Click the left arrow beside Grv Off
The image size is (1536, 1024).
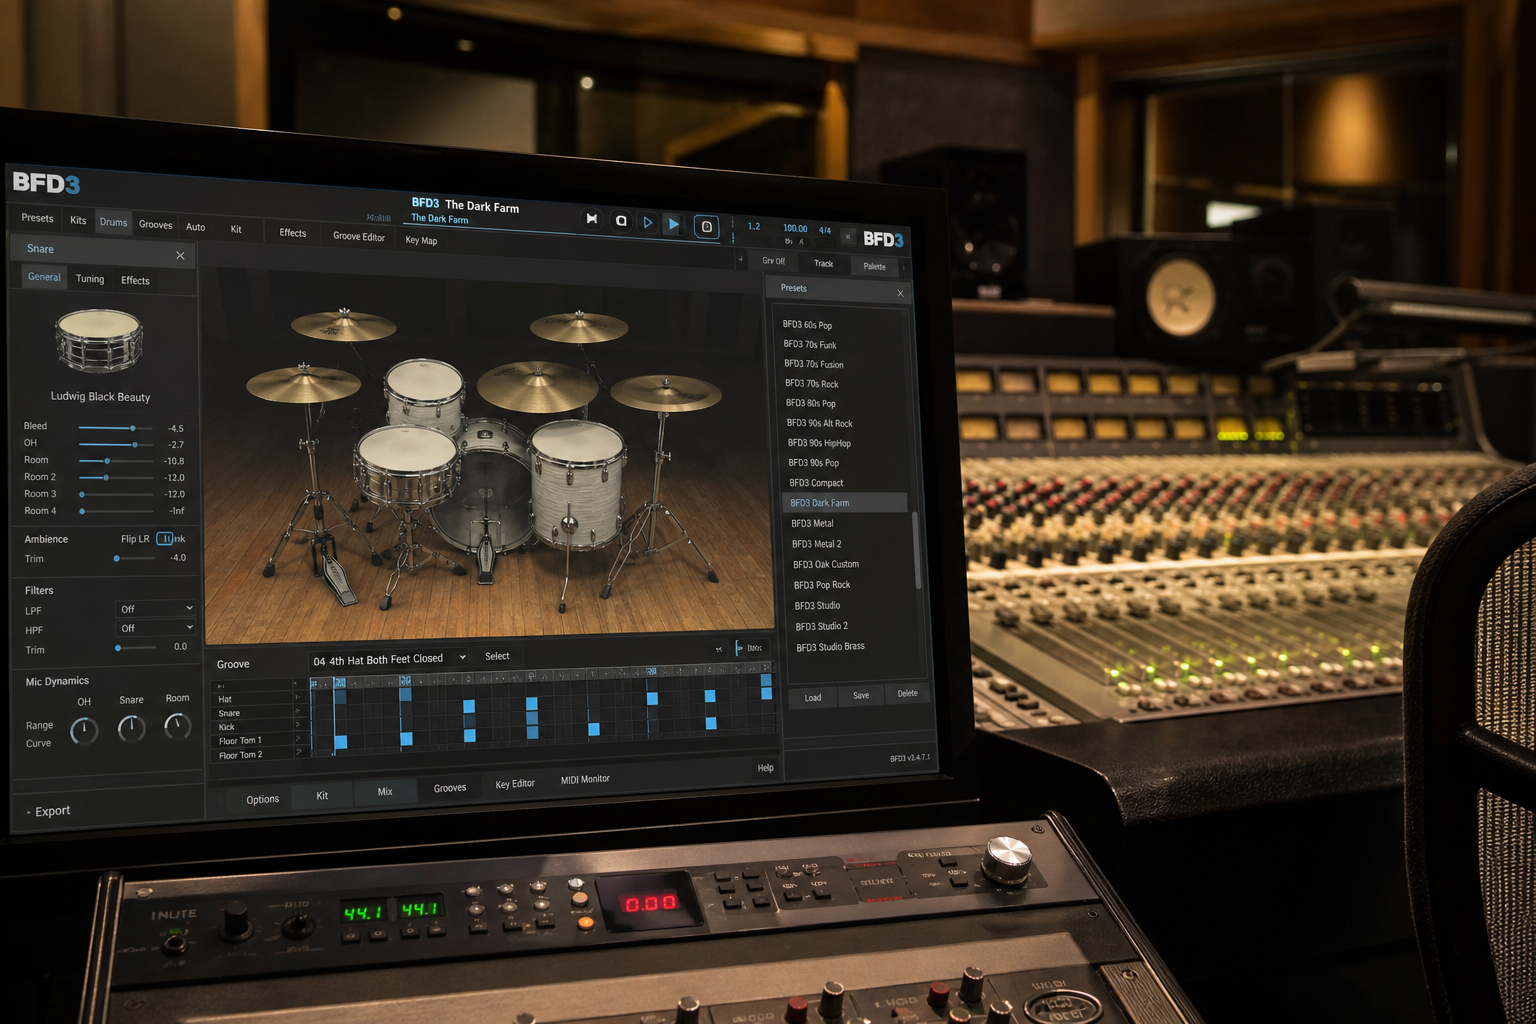[x=741, y=259]
